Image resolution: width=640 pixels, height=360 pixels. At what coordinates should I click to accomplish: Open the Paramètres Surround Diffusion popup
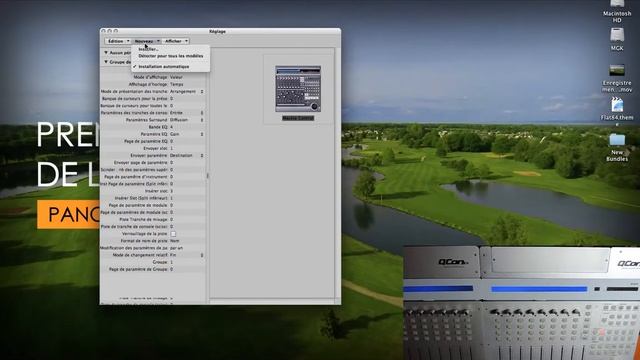[x=187, y=120]
